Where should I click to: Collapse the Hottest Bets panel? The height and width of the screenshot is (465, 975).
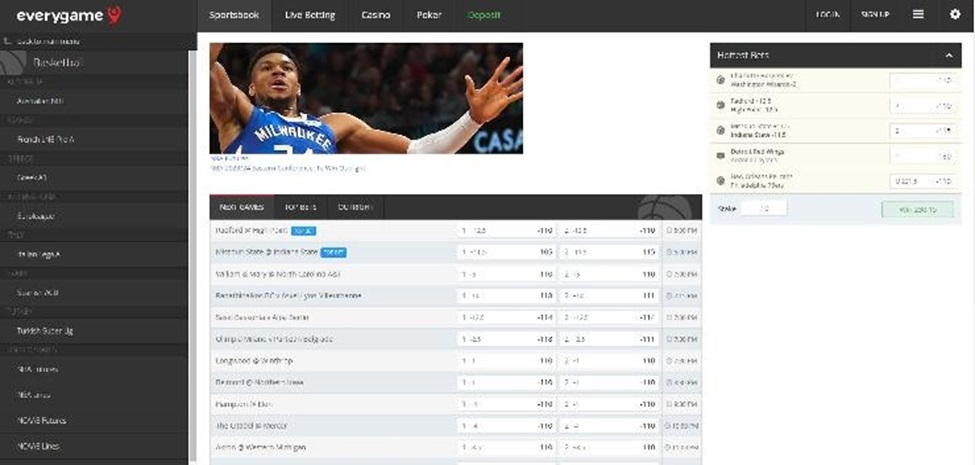click(948, 55)
